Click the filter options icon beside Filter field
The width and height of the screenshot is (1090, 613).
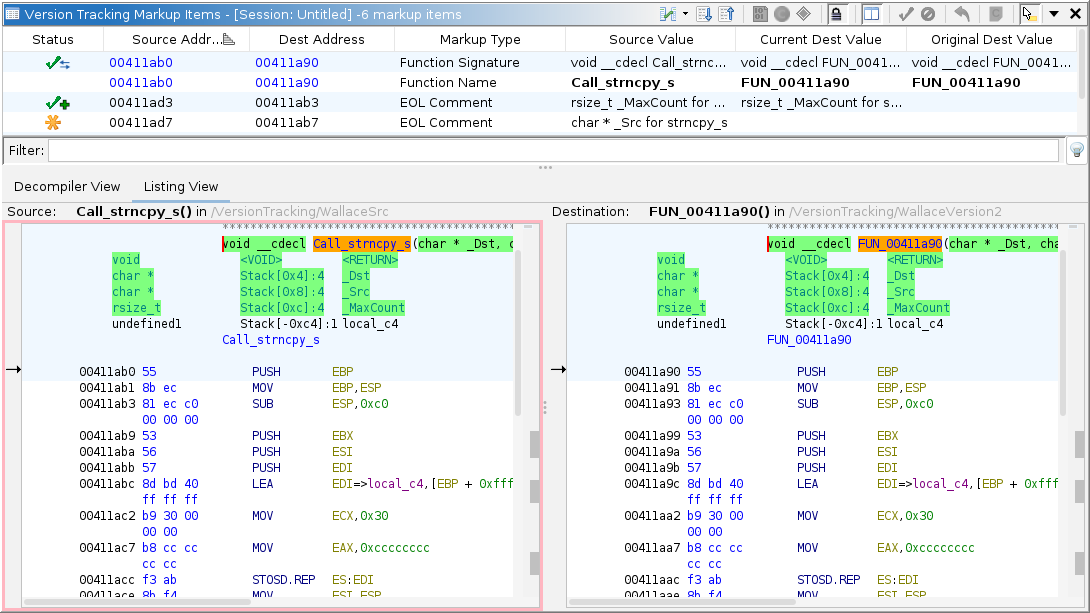click(1076, 151)
